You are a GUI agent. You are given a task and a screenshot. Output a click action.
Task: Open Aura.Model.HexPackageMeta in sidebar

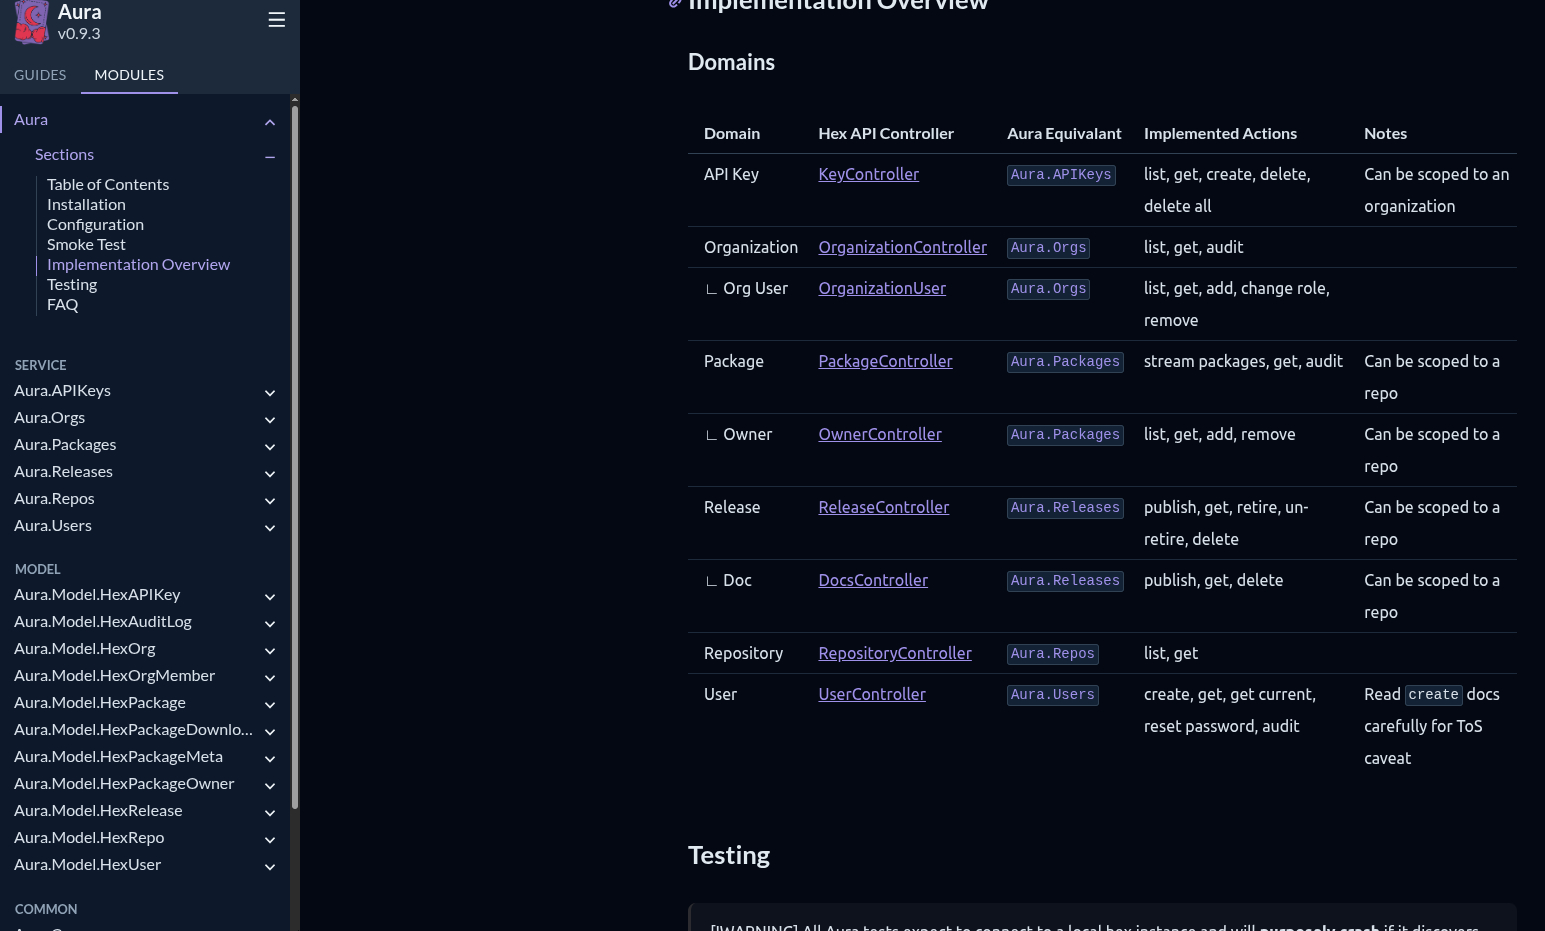click(x=118, y=756)
